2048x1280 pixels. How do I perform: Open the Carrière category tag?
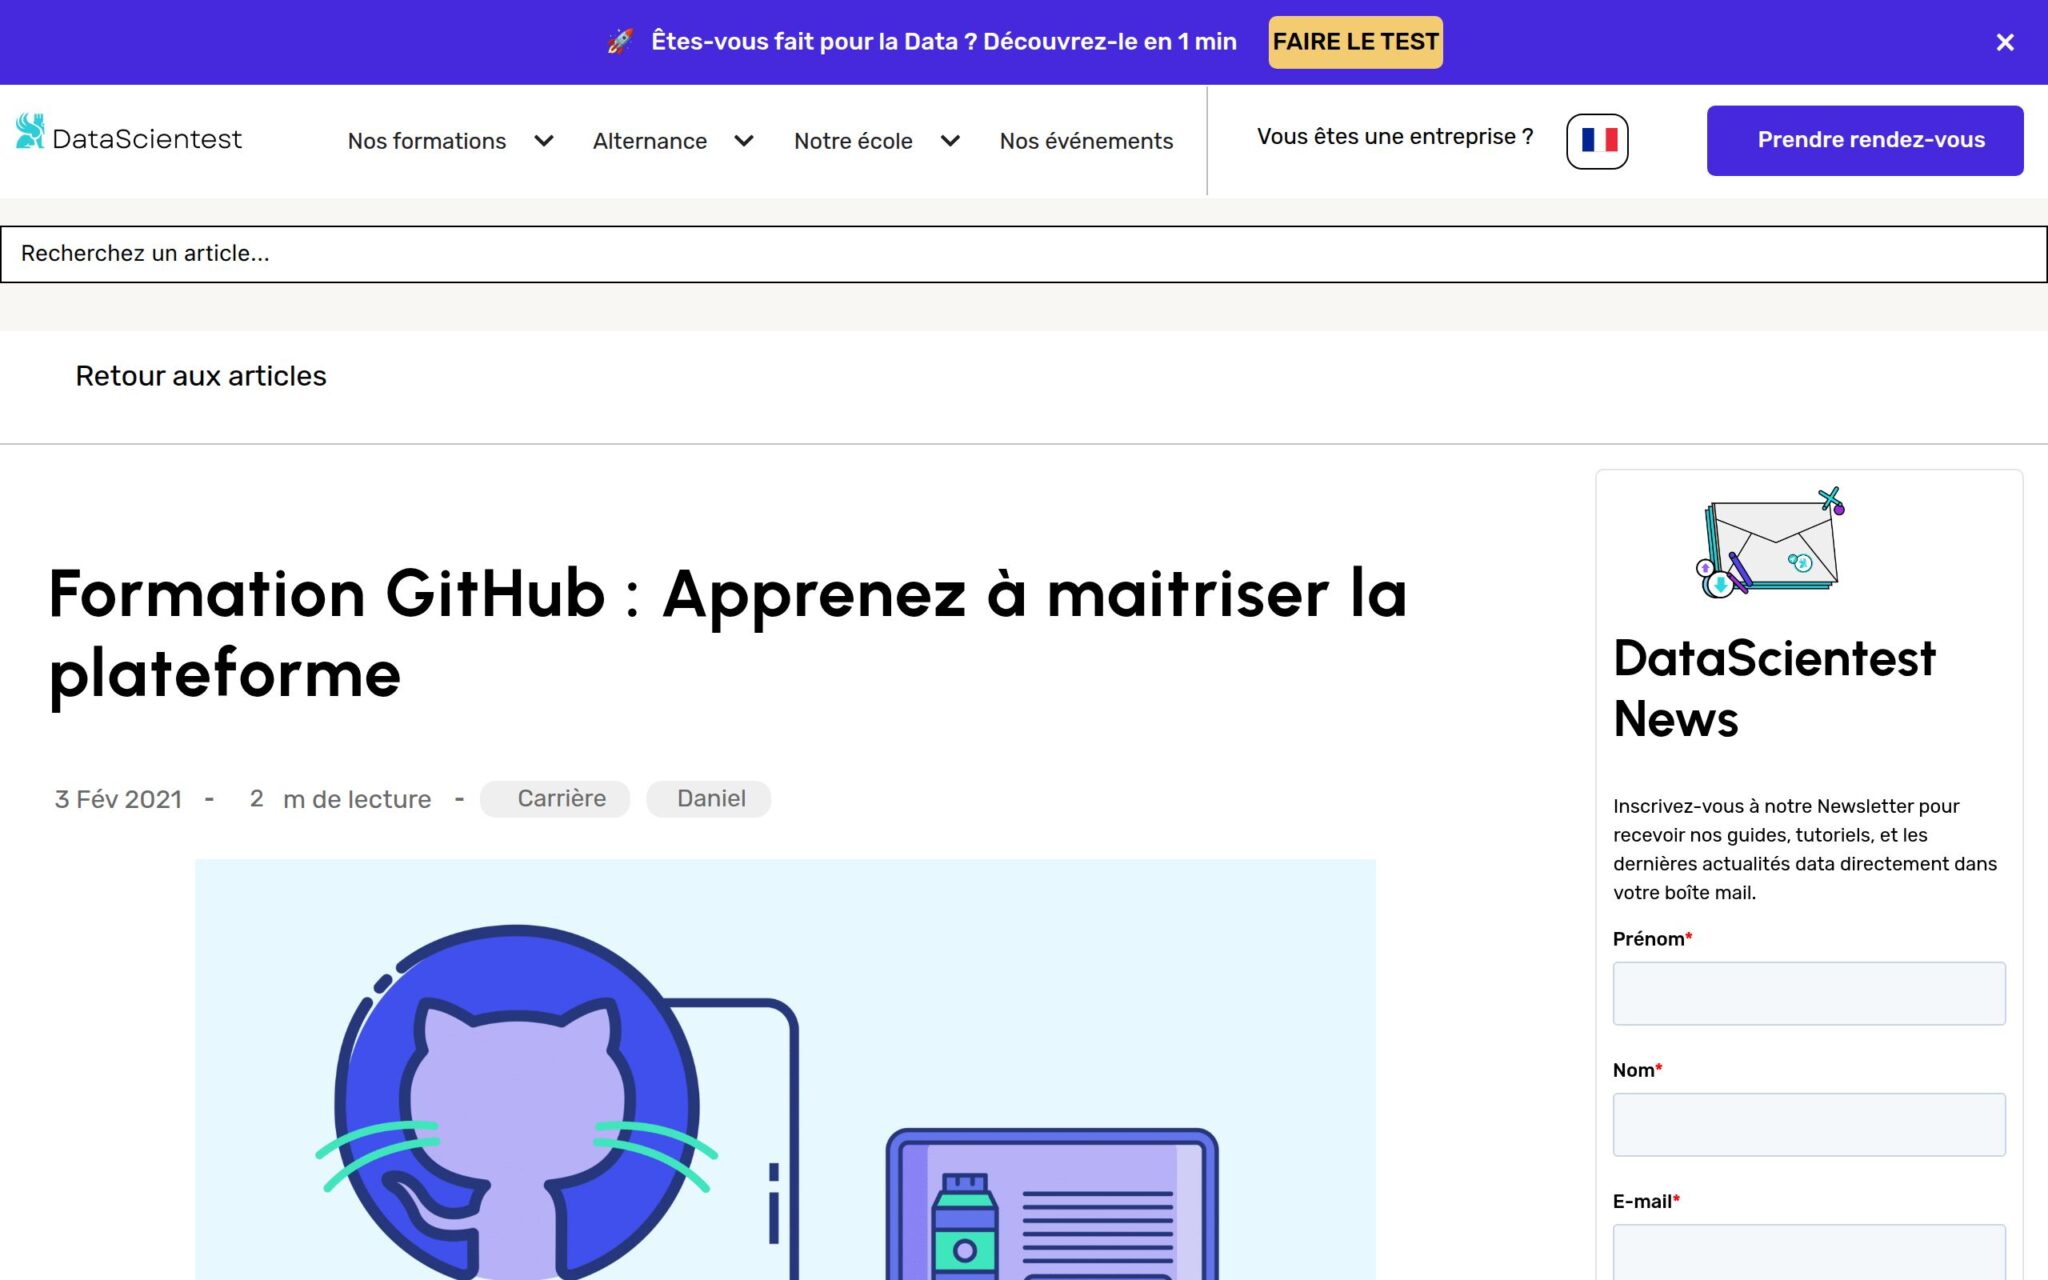pyautogui.click(x=555, y=799)
